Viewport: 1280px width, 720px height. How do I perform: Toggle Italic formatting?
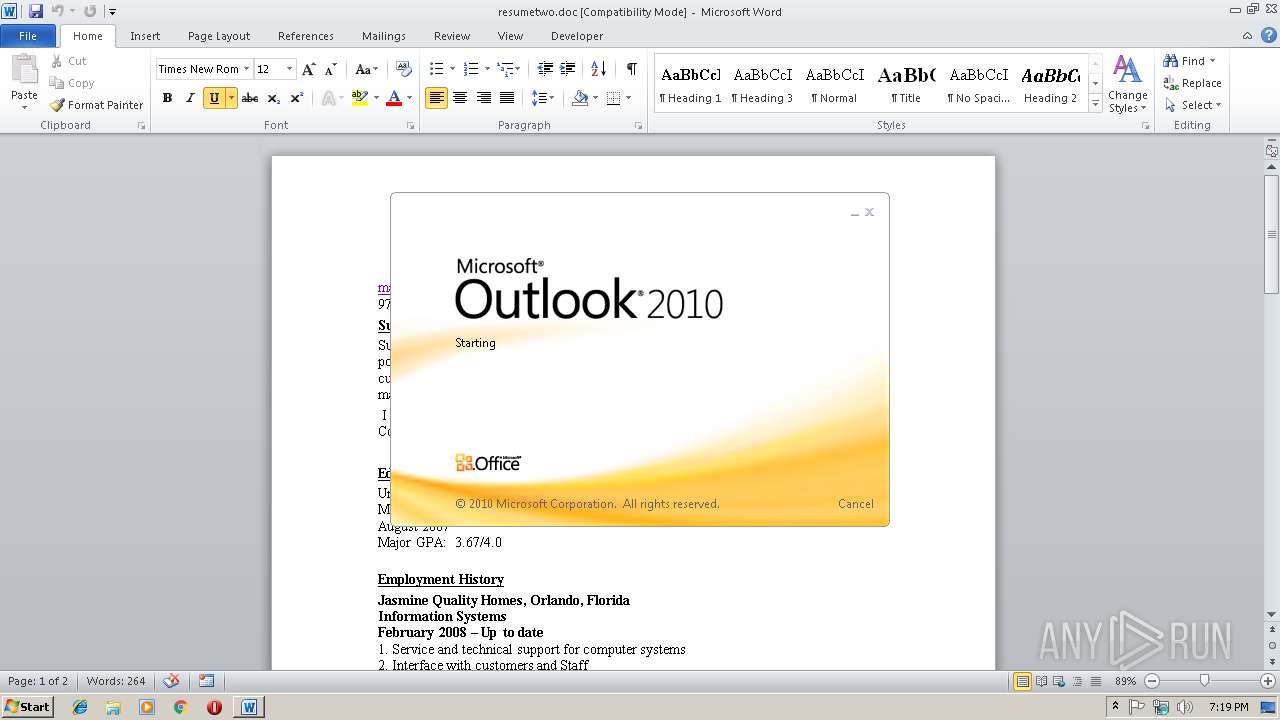tap(190, 98)
